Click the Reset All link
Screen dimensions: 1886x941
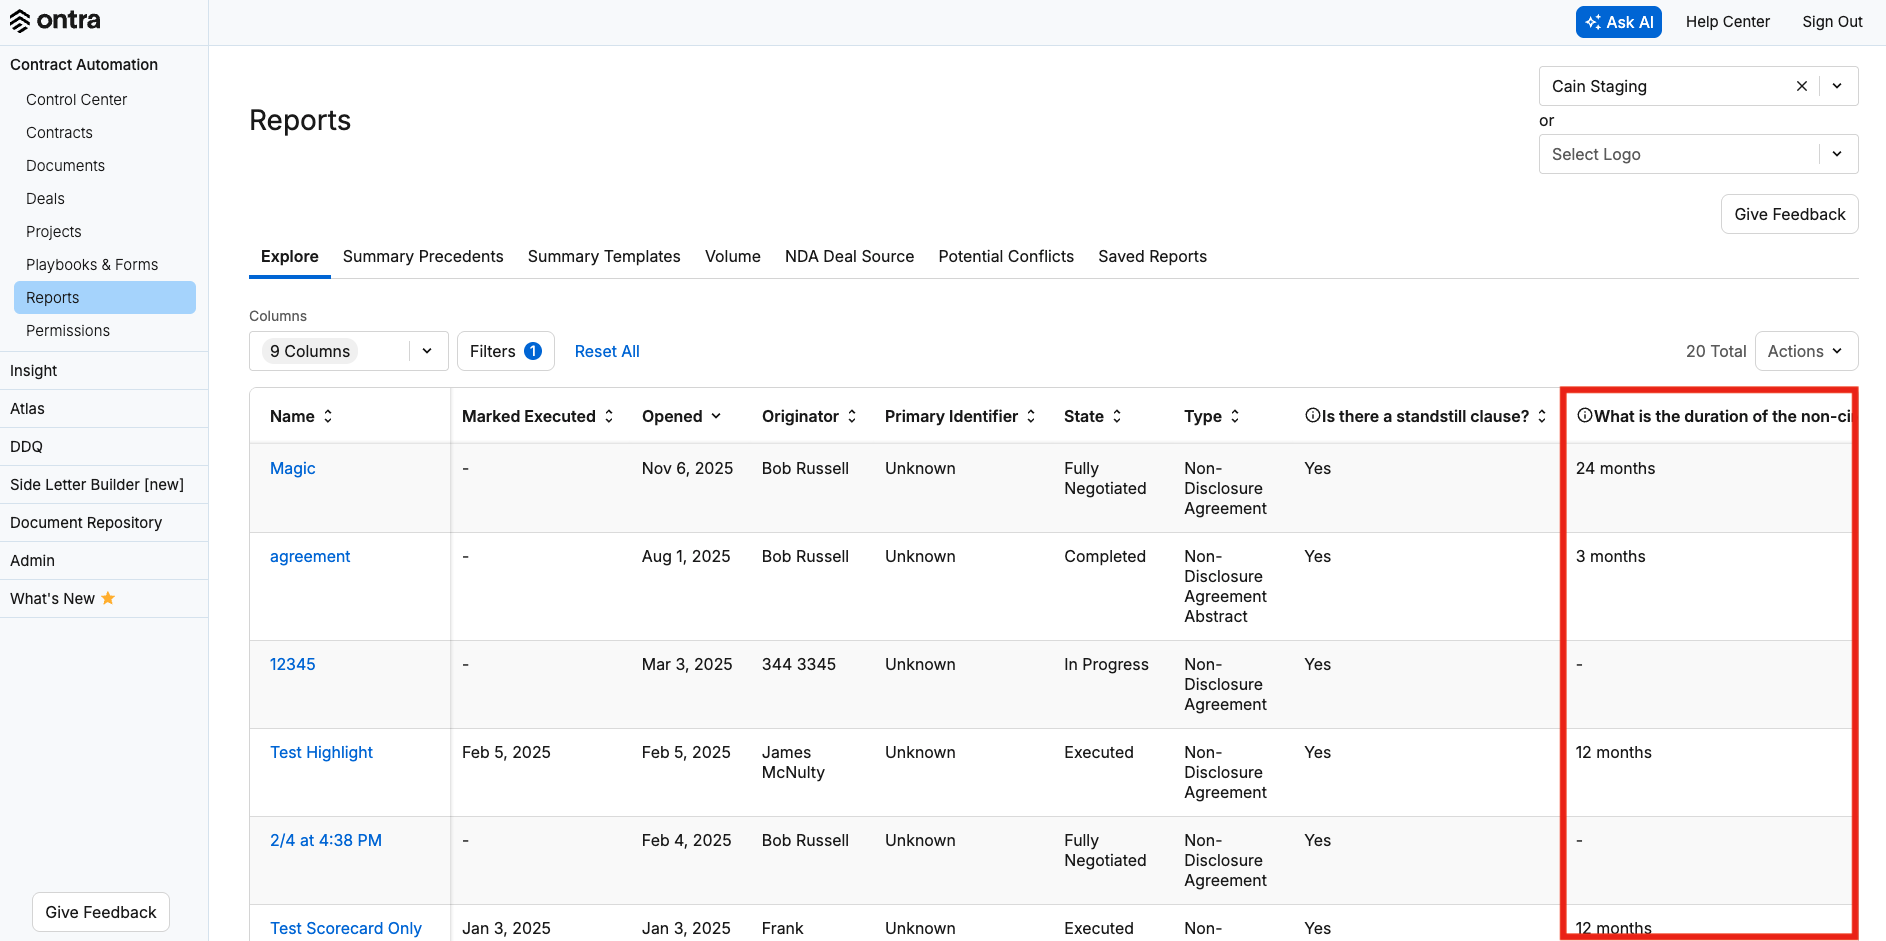point(607,351)
